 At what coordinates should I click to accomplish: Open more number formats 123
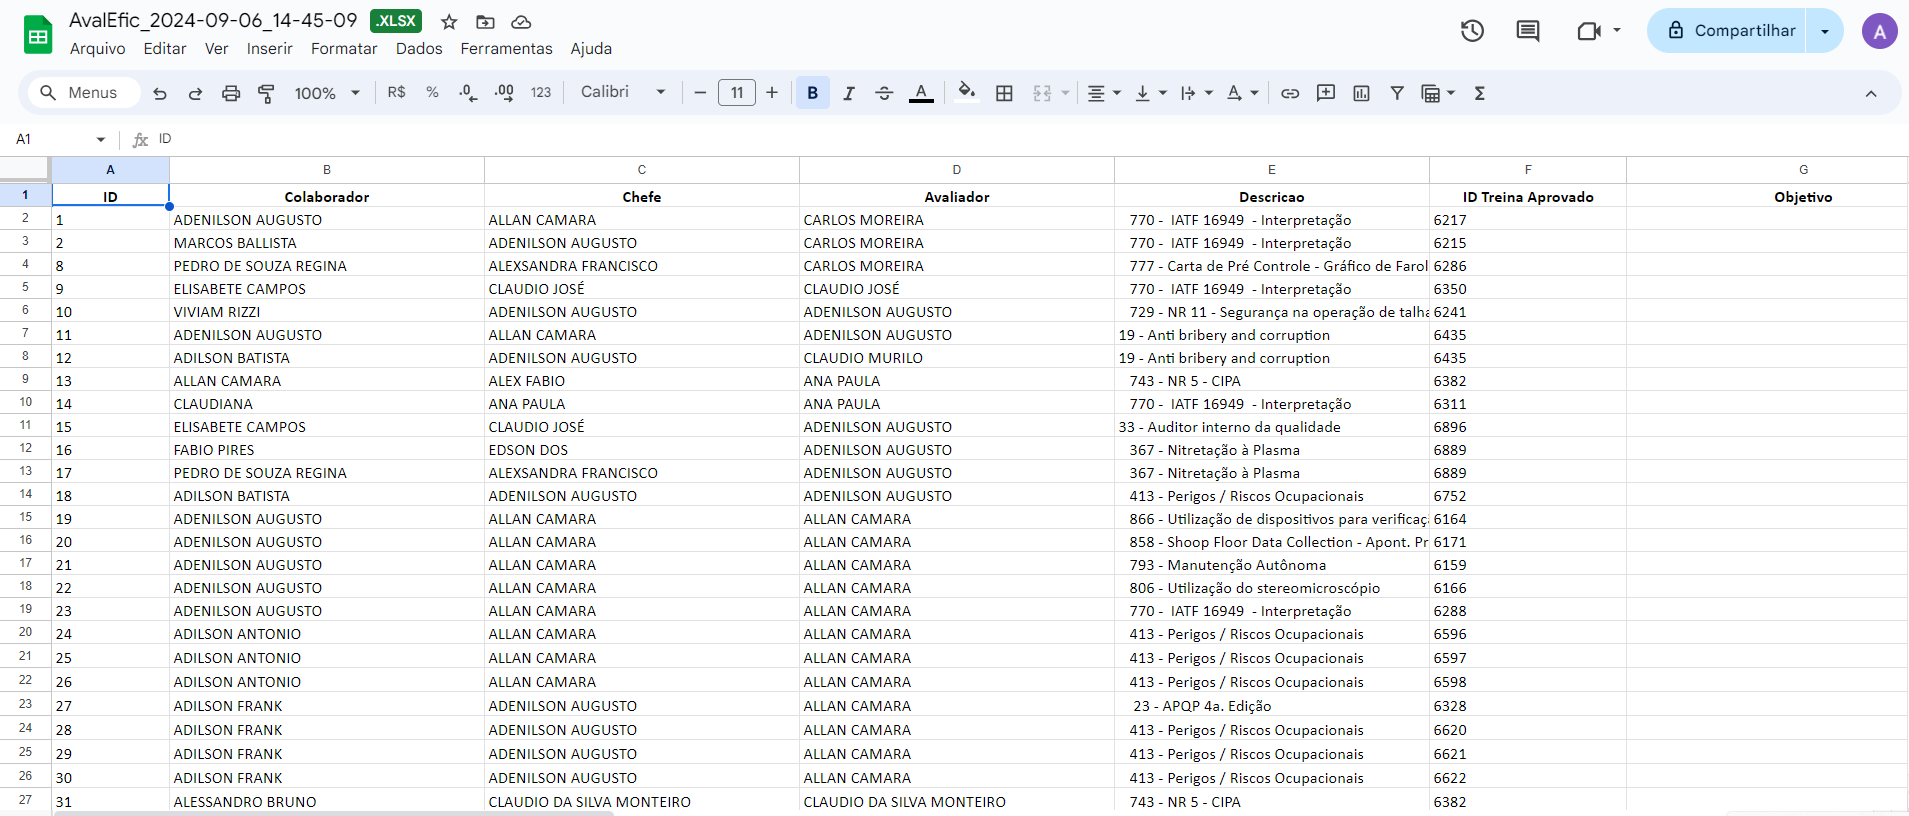(541, 92)
